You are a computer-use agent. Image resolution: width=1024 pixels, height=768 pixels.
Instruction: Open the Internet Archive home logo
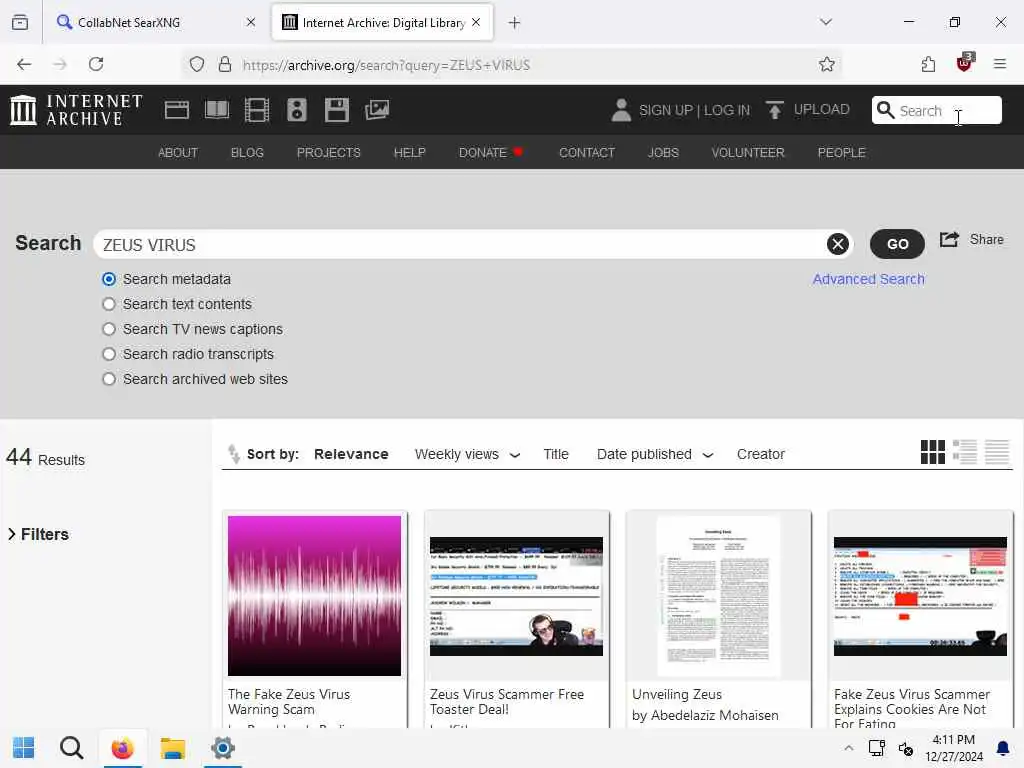76,110
